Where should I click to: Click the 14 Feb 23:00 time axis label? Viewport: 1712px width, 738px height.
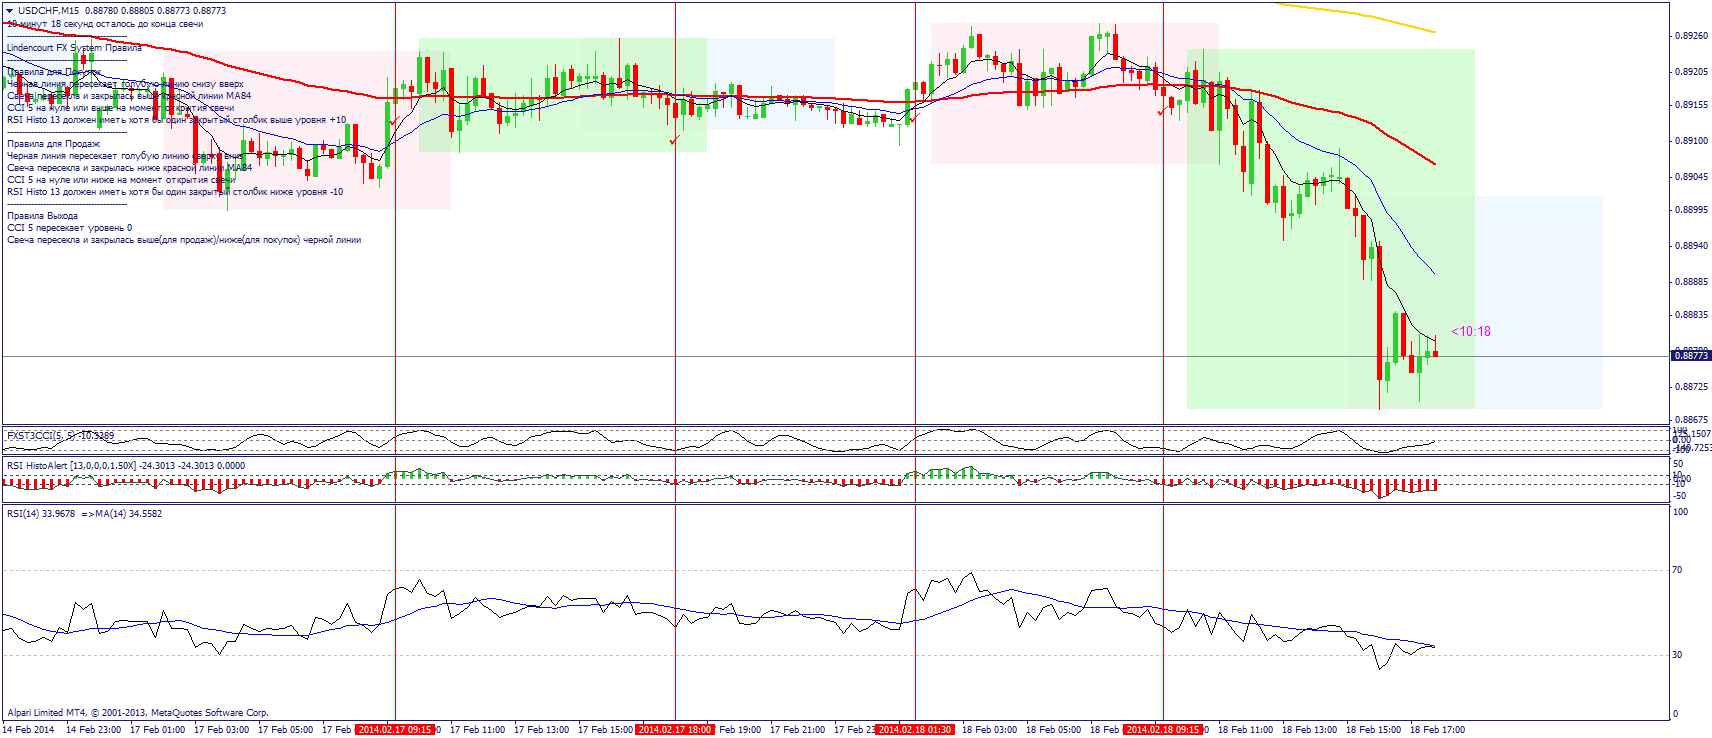[94, 730]
